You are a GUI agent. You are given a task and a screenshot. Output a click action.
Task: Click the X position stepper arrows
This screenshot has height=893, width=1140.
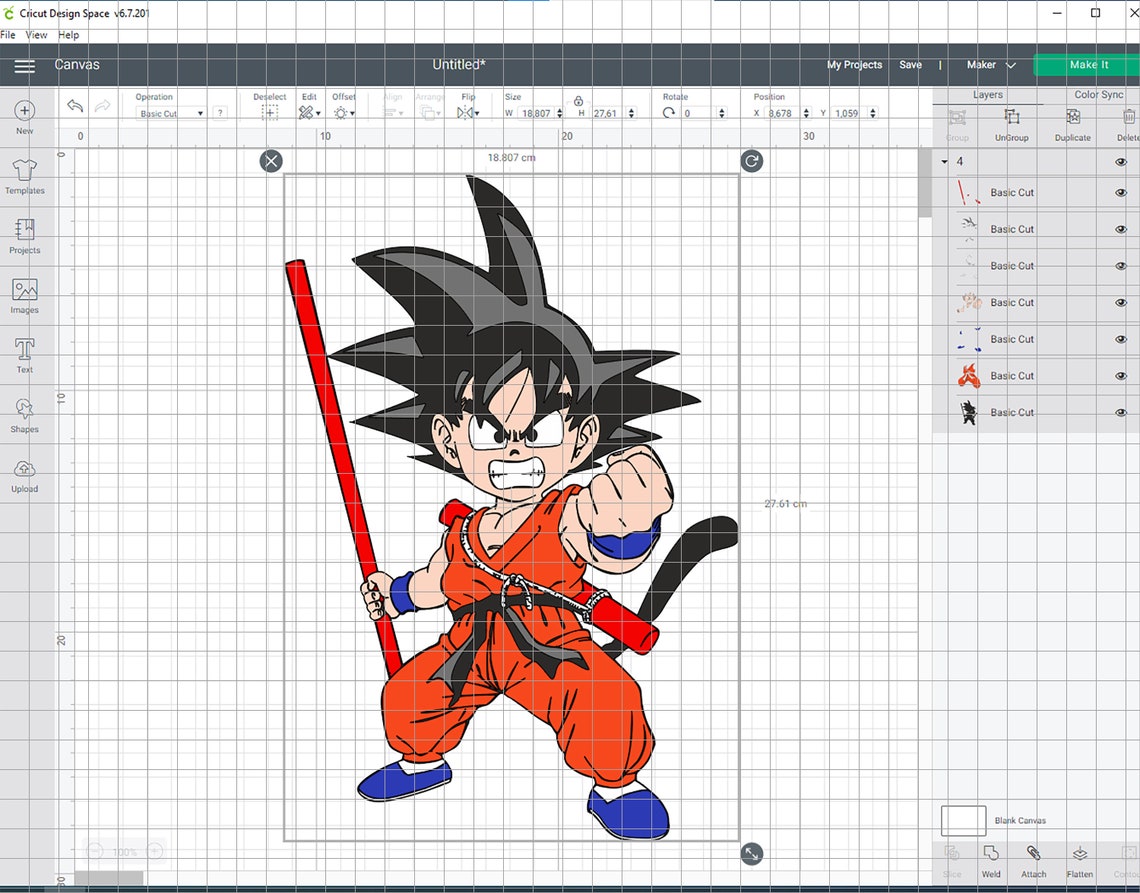click(806, 113)
